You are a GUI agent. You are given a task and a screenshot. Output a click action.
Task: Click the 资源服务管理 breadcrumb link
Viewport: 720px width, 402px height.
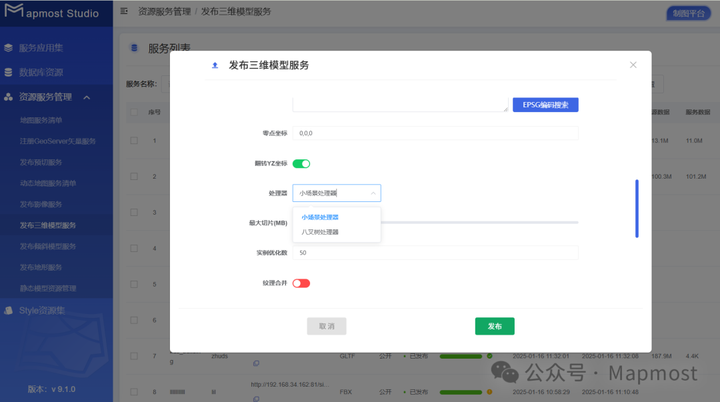[164, 11]
